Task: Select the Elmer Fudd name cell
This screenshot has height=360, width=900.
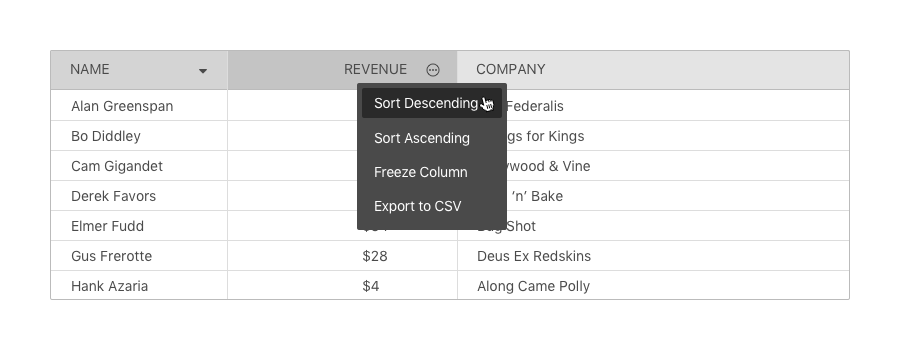Action: pyautogui.click(x=139, y=226)
